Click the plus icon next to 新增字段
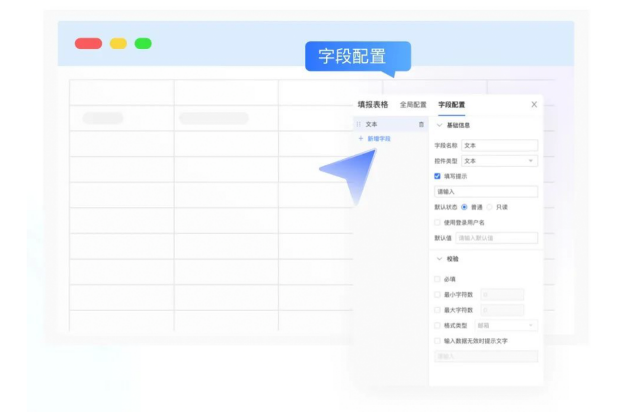627x412 pixels. pos(360,138)
